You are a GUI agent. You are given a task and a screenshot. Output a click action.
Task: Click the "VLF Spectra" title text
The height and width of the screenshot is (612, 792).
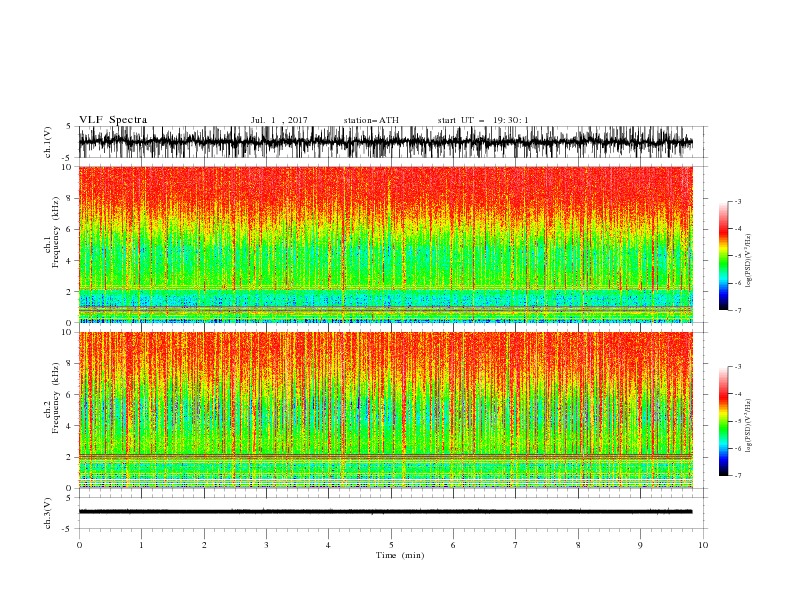click(x=113, y=120)
